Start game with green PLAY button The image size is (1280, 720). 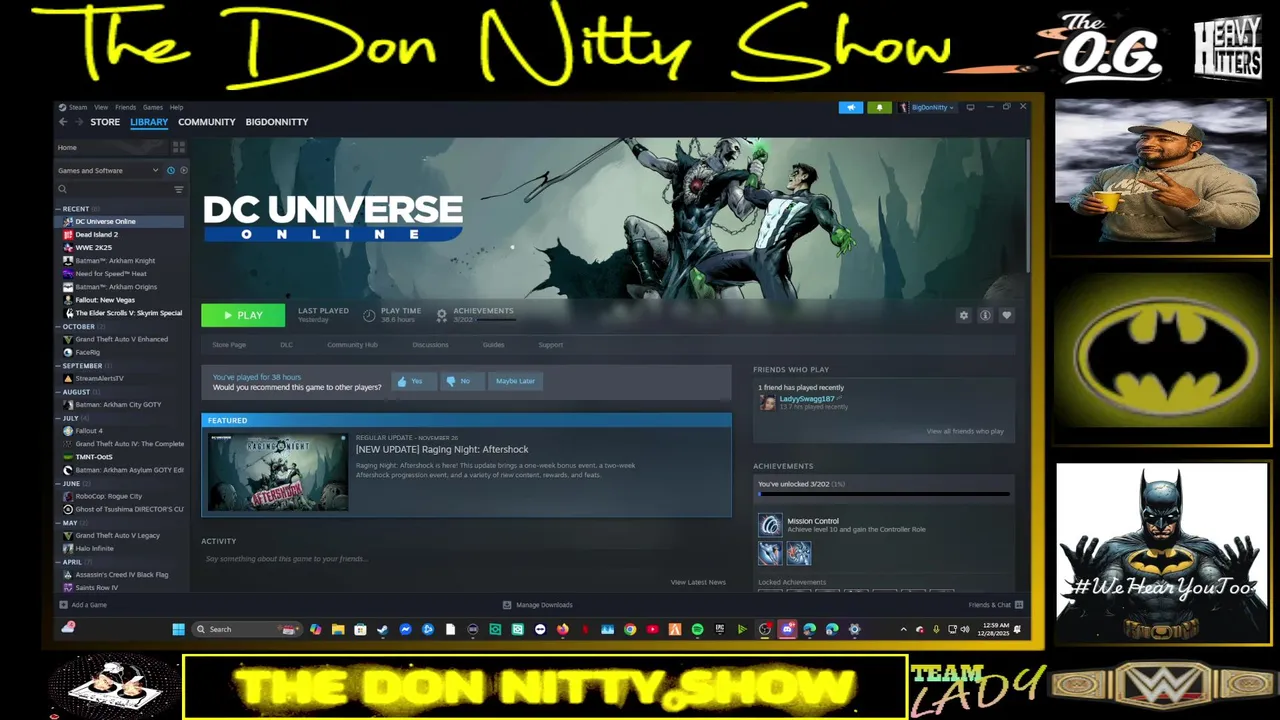243,315
